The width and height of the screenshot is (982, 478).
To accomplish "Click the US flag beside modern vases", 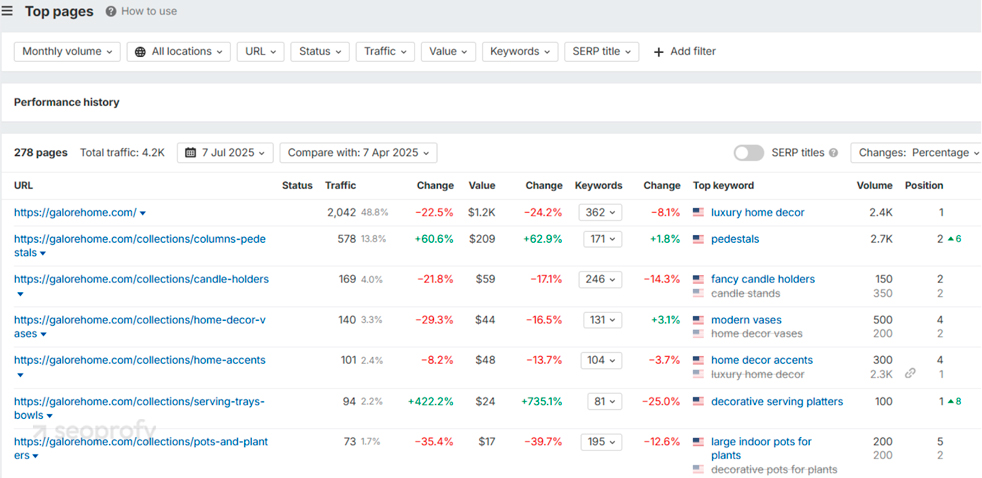I will coord(698,320).
